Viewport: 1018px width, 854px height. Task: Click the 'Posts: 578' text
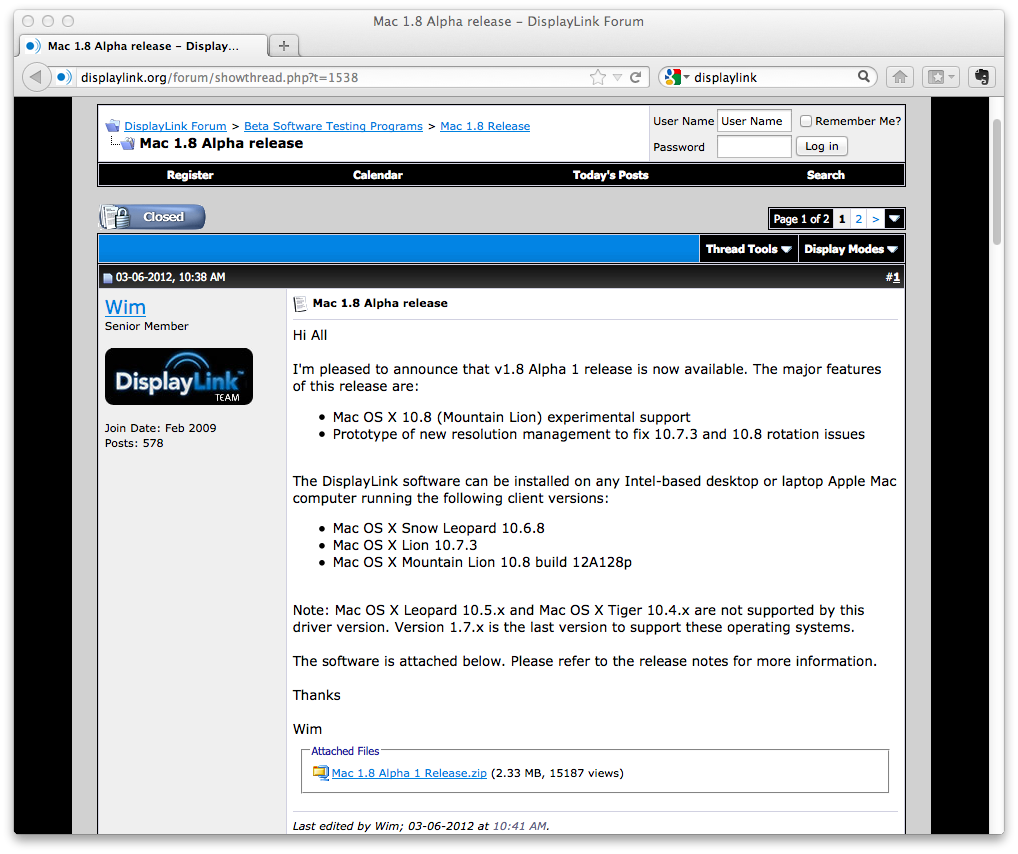click(x=134, y=443)
